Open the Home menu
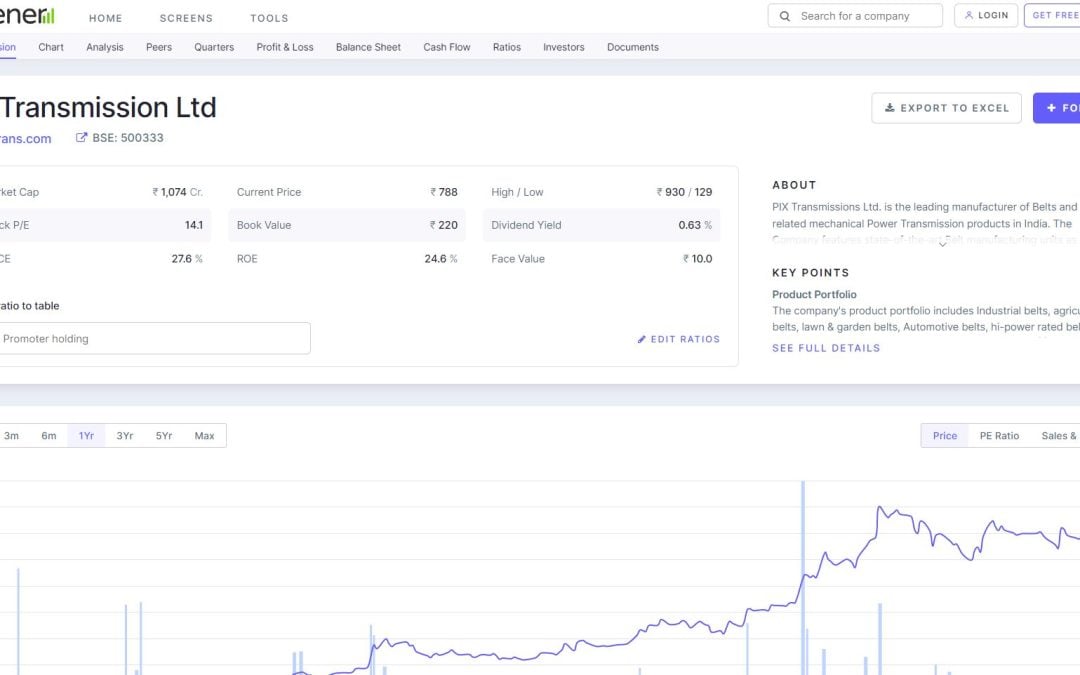Viewport: 1080px width, 675px height. tap(105, 18)
